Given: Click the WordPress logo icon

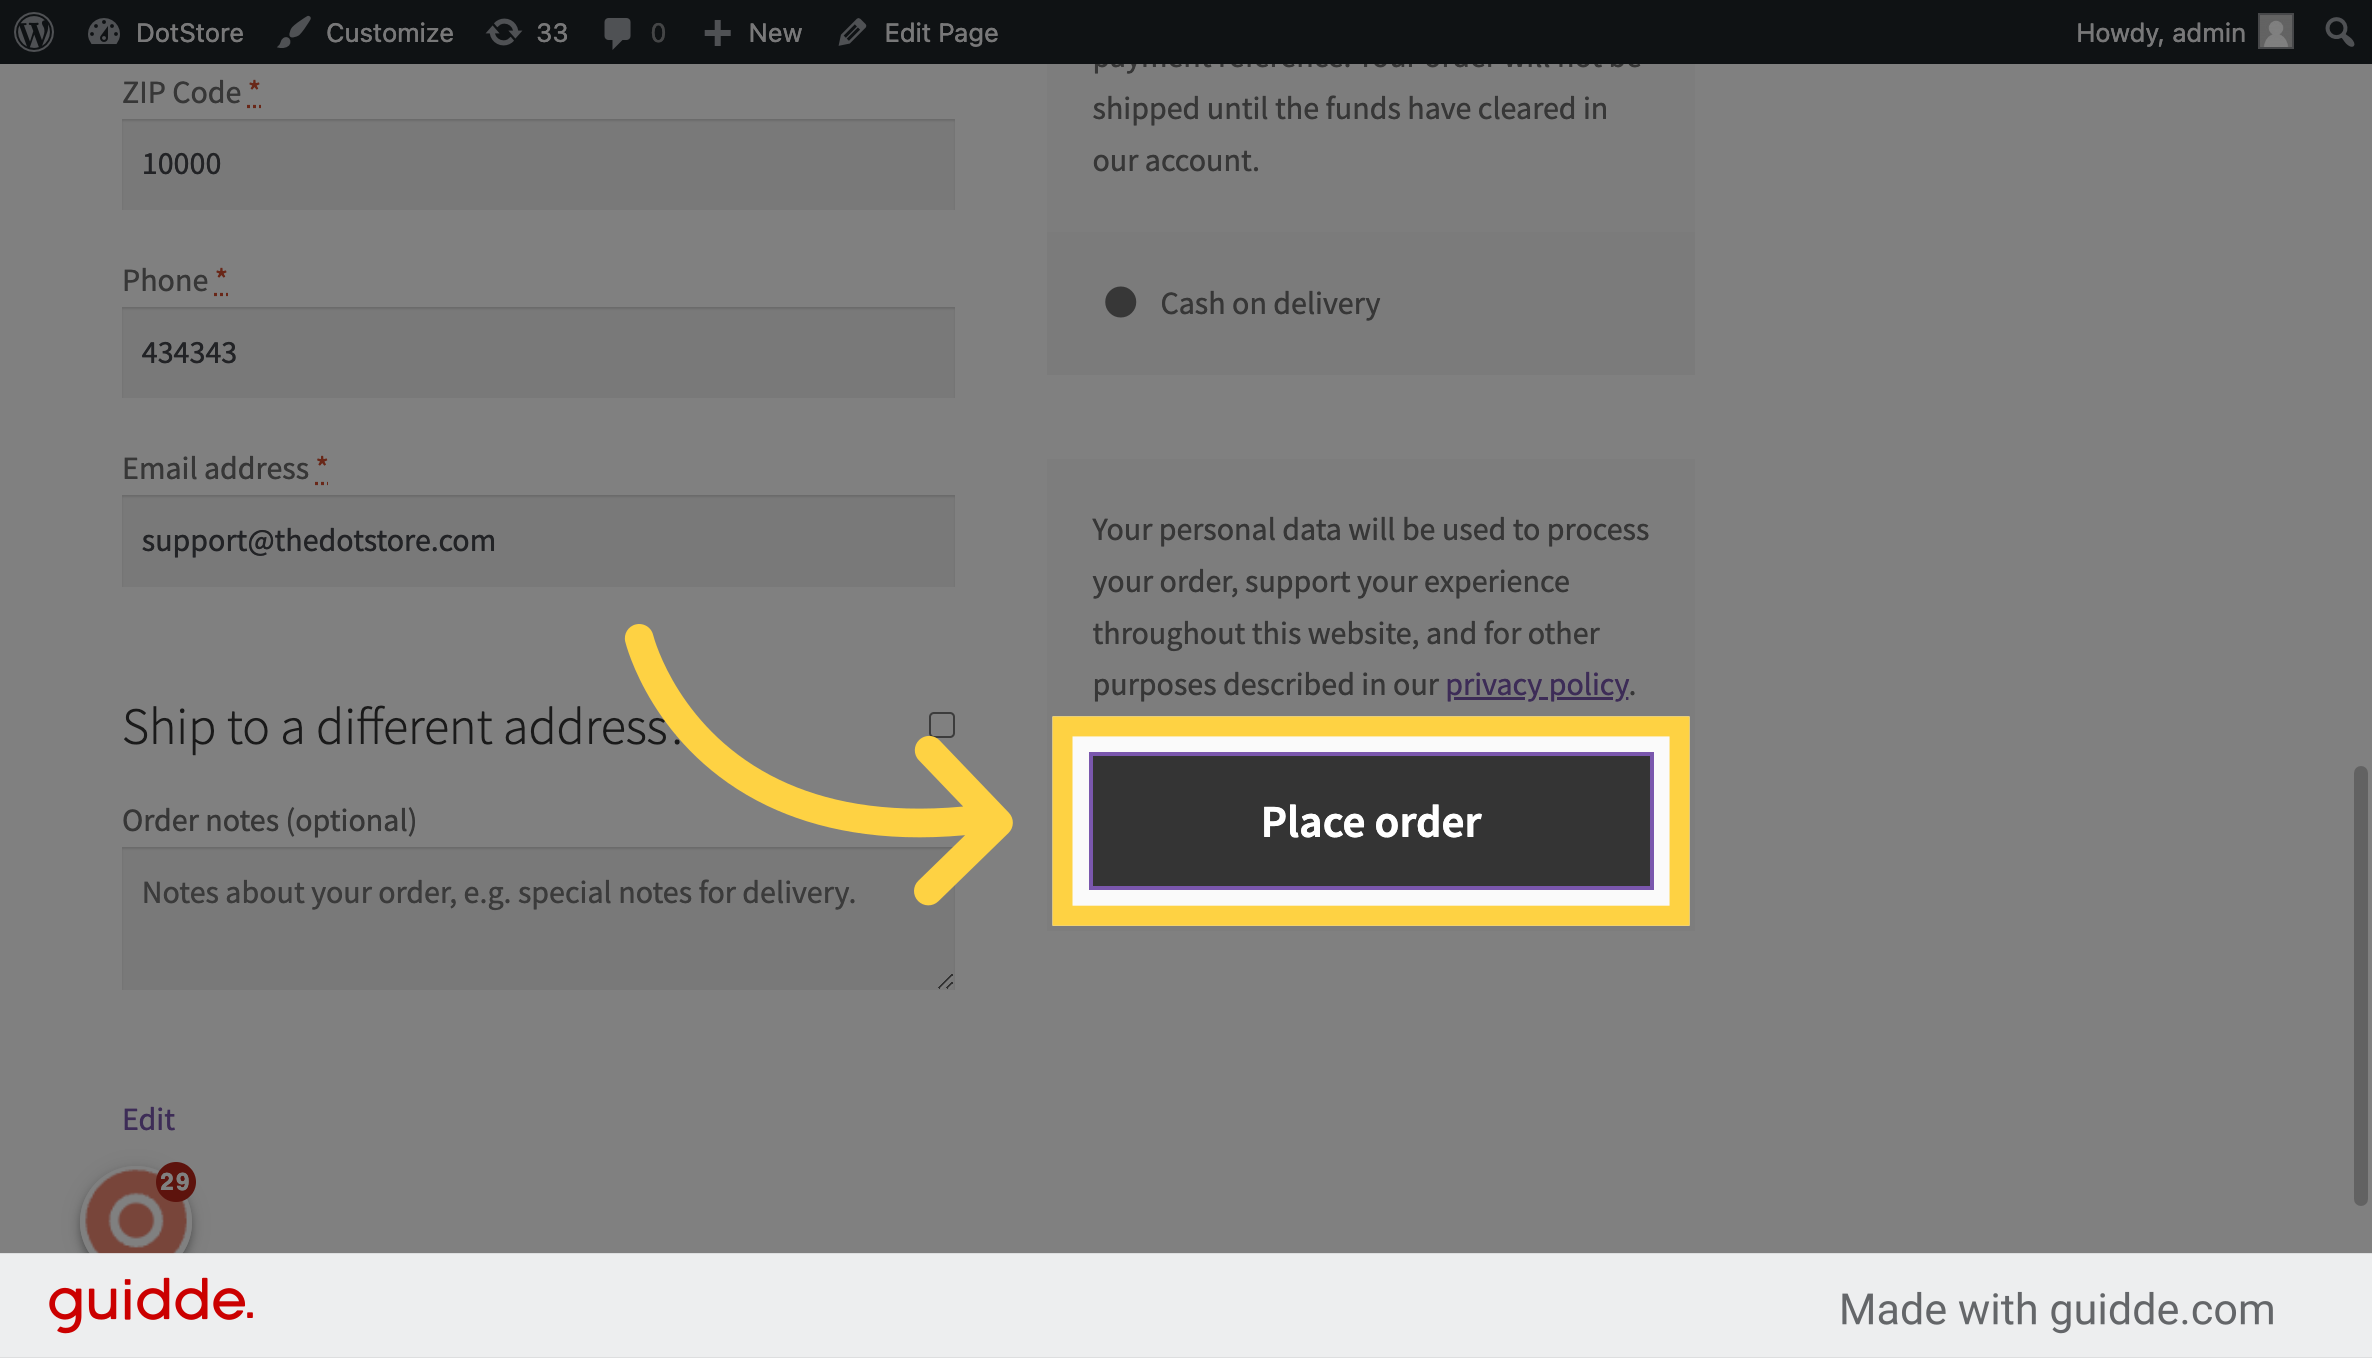Looking at the screenshot, I should [x=35, y=31].
